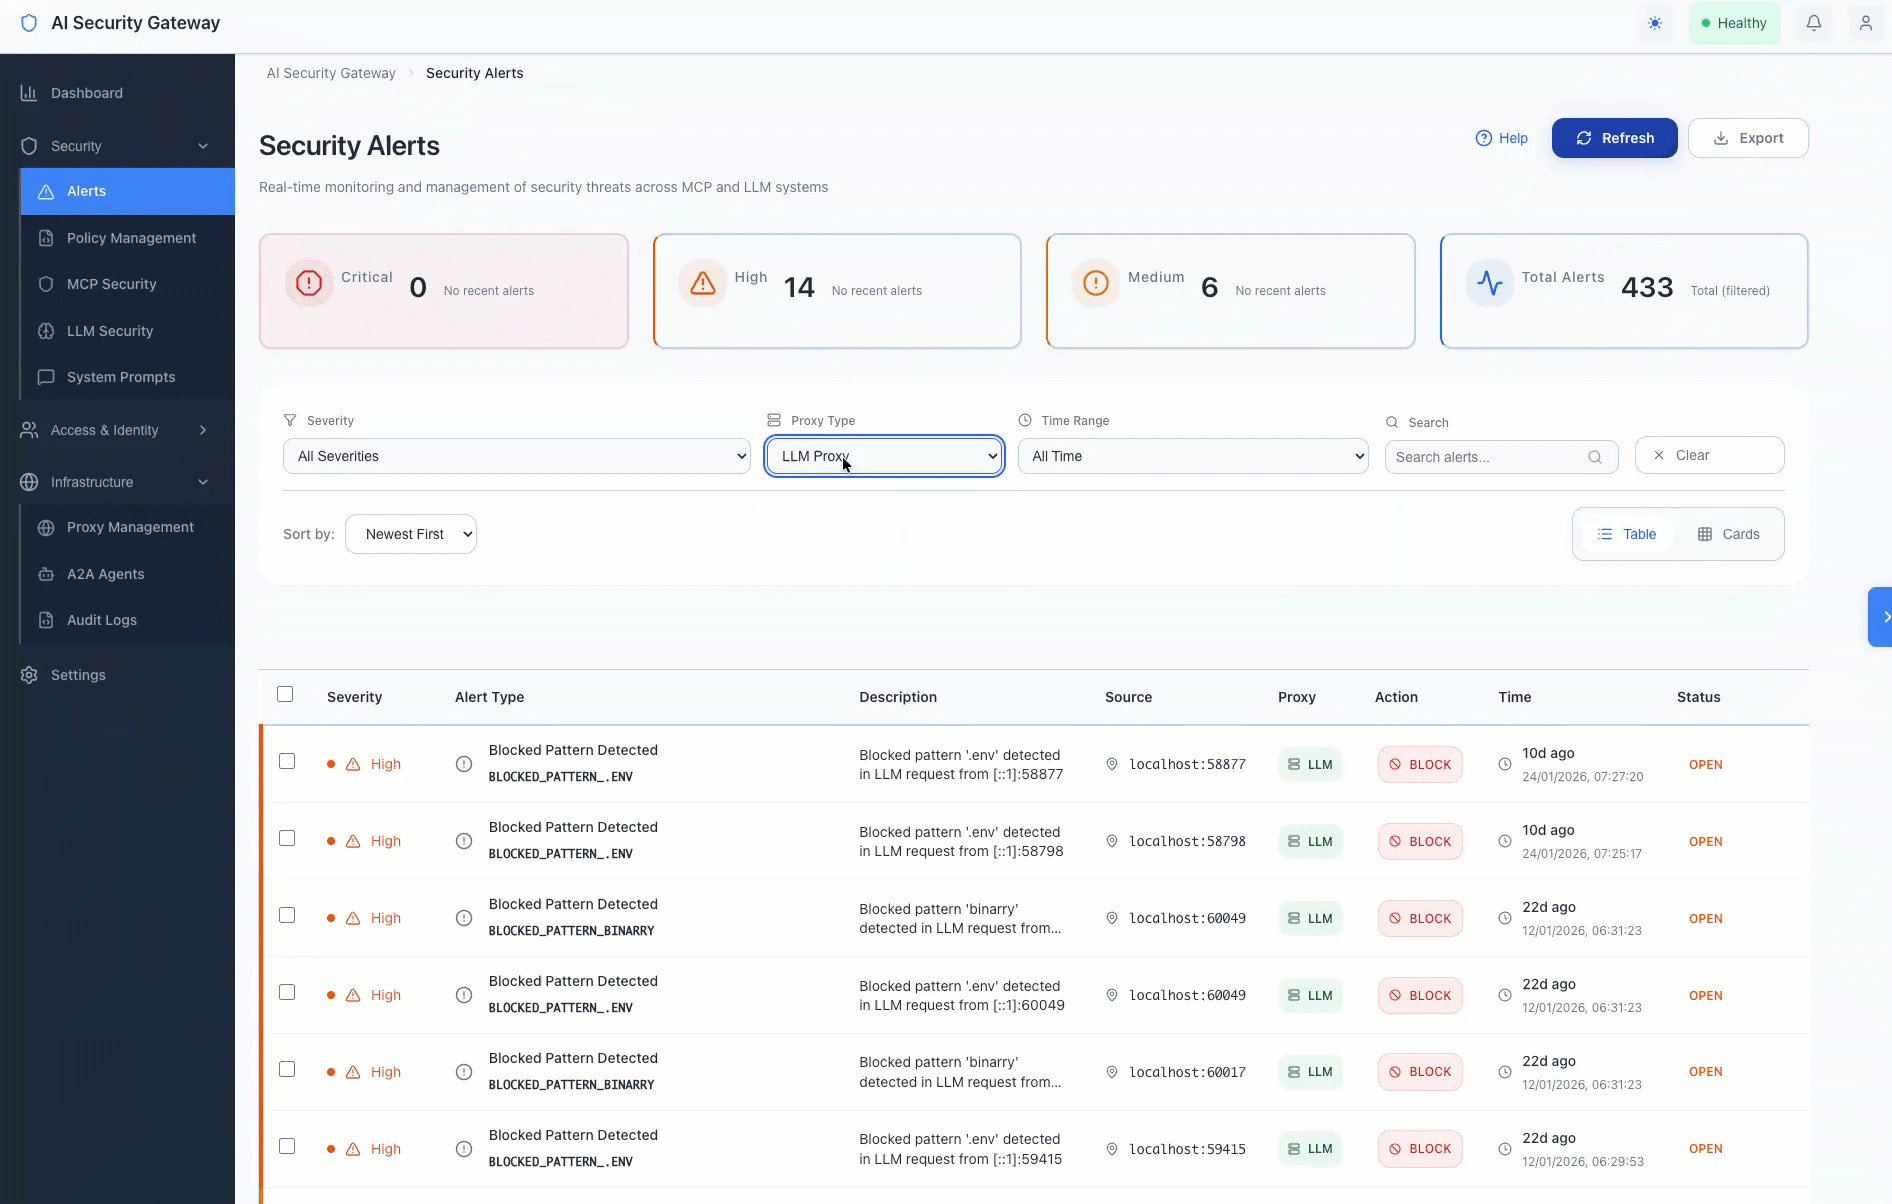Type in the Search alerts field
The width and height of the screenshot is (1892, 1204).
point(1490,456)
